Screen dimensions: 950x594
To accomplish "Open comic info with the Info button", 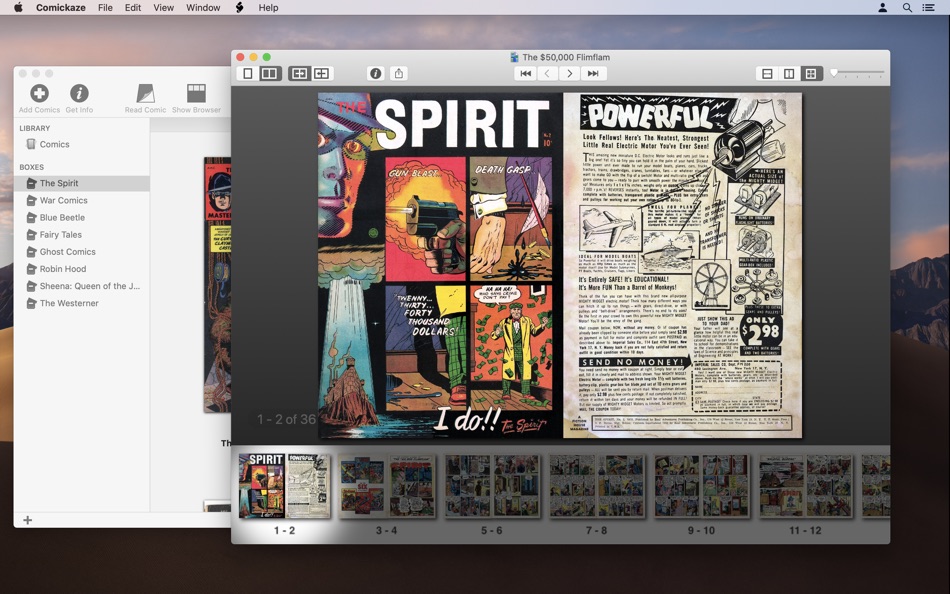I will (377, 73).
